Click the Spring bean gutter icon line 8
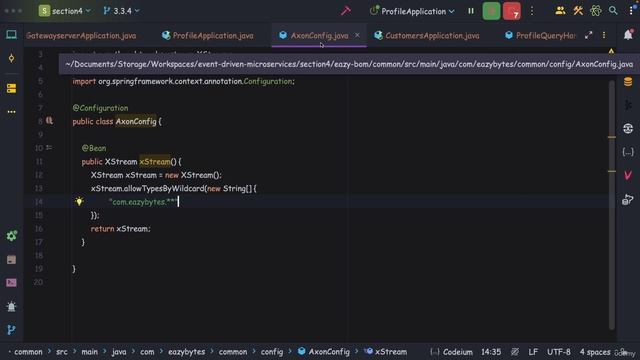This screenshot has height=360, width=640. click(49, 121)
